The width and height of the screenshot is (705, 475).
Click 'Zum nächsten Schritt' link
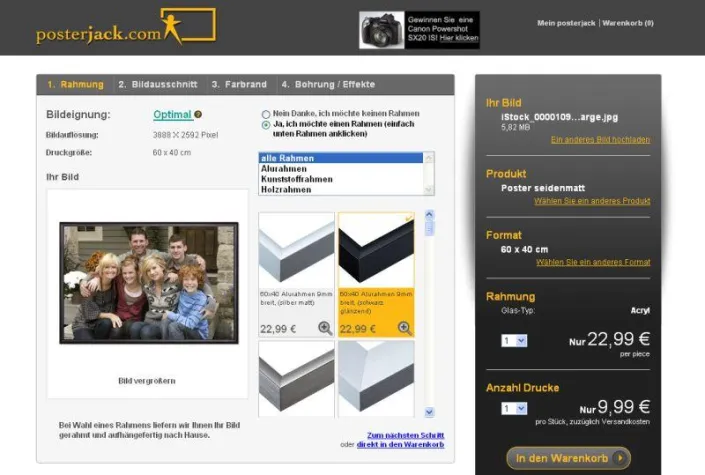pyautogui.click(x=406, y=435)
